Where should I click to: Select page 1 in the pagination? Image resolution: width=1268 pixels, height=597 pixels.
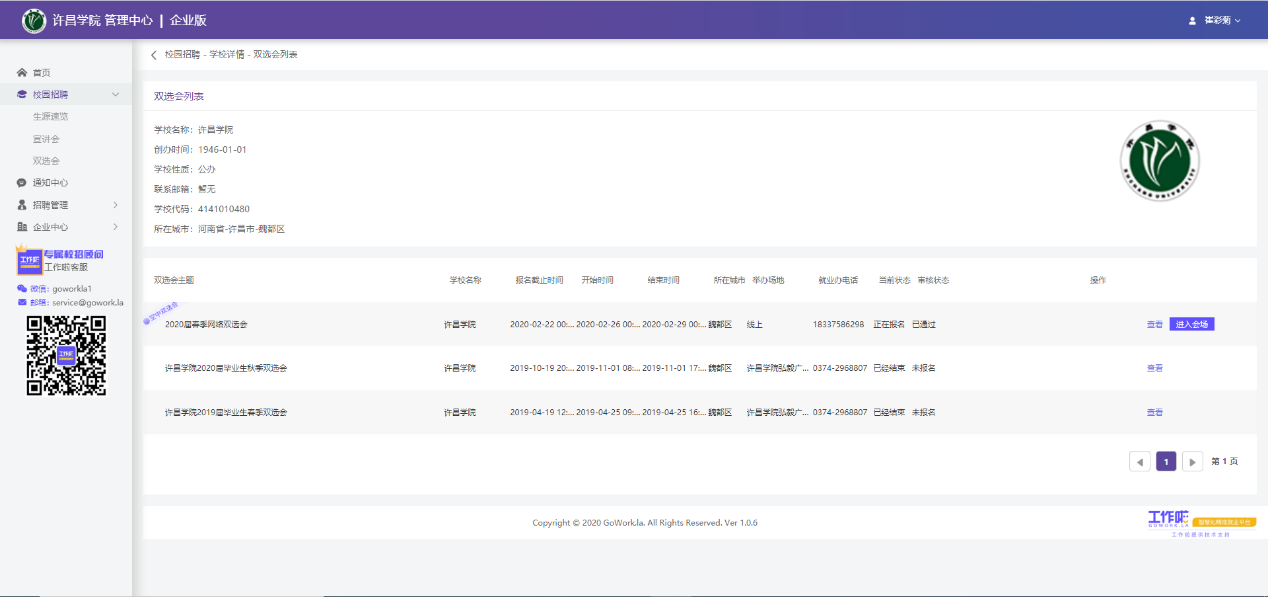tap(1165, 461)
